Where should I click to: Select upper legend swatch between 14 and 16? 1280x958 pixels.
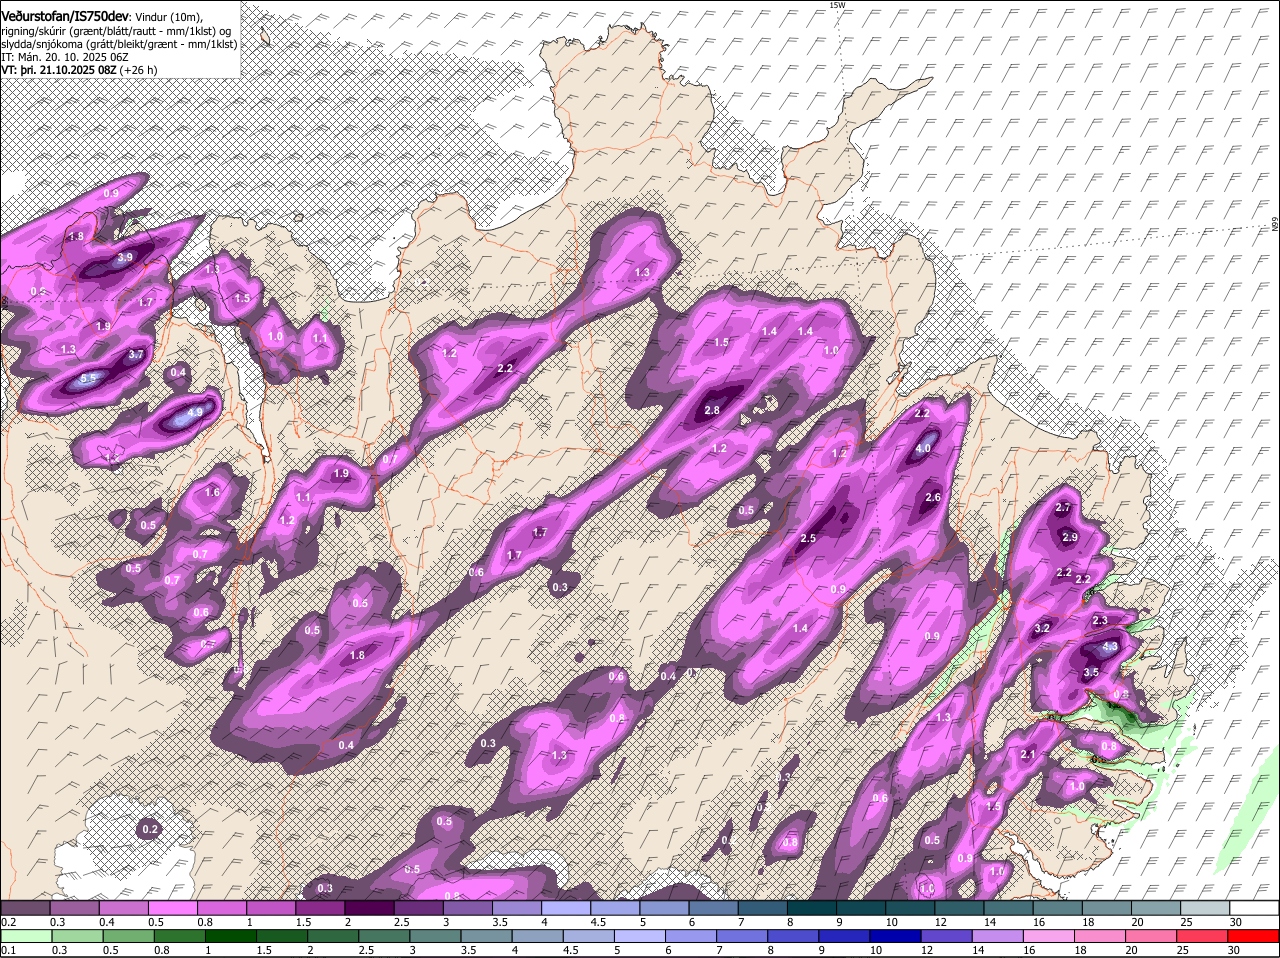[1009, 907]
